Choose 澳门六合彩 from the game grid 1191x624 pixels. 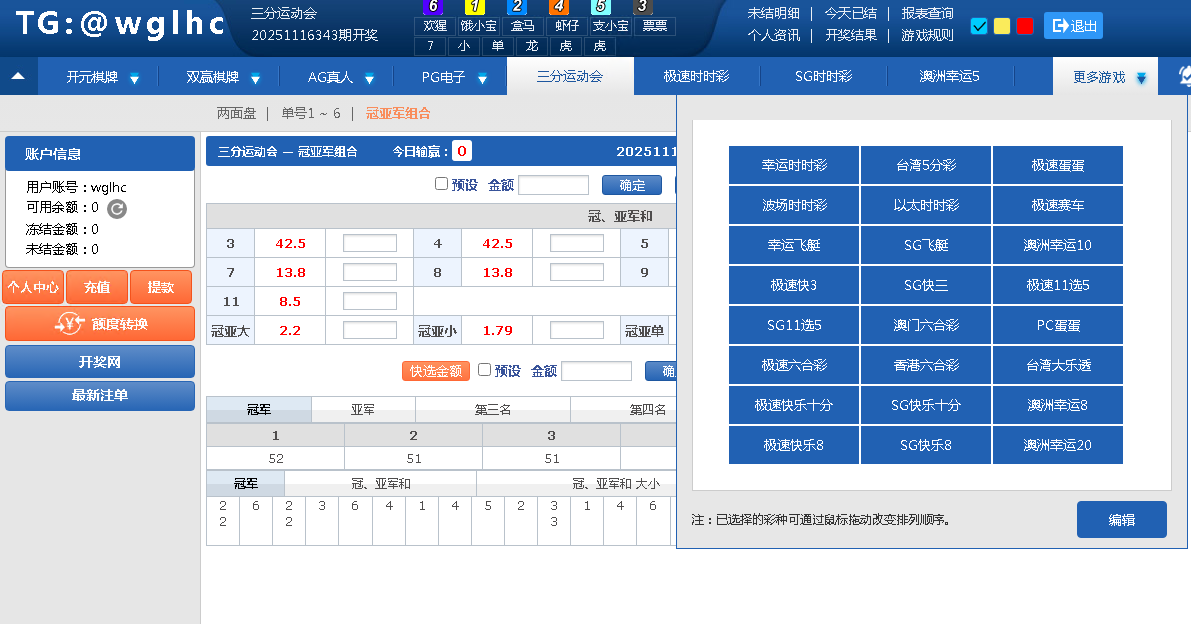926,325
